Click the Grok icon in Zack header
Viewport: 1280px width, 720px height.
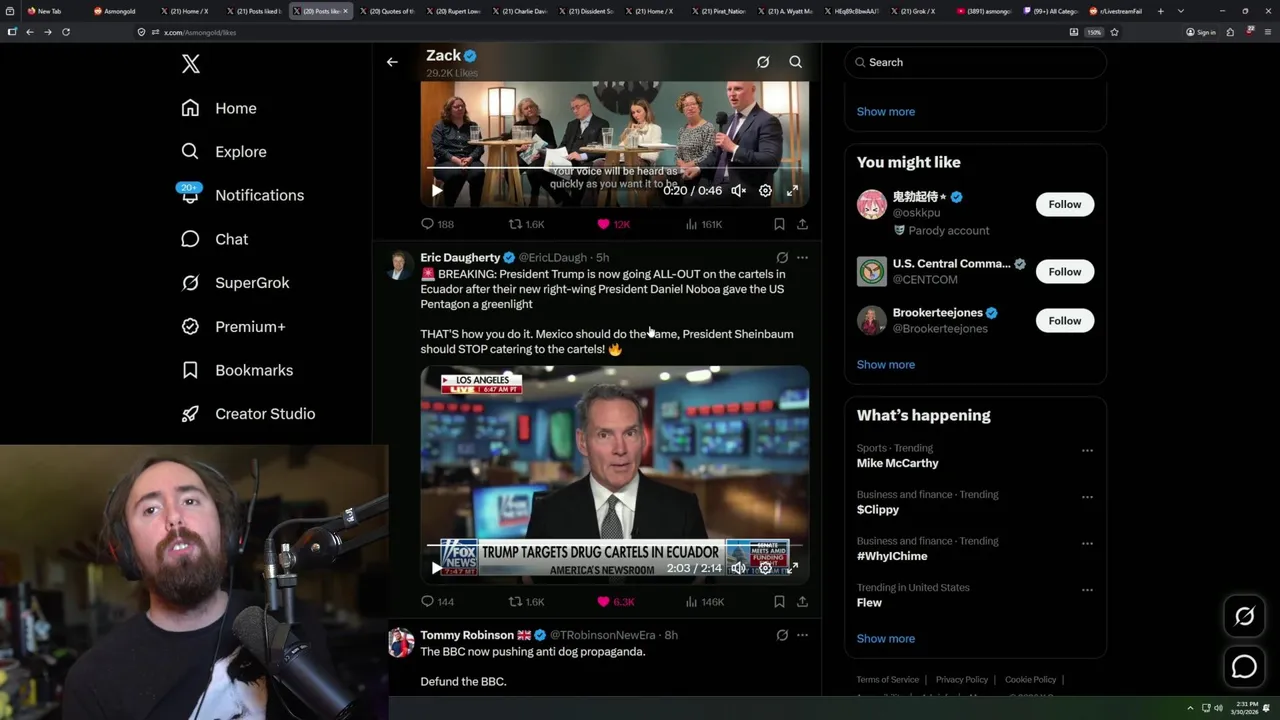pyautogui.click(x=763, y=62)
